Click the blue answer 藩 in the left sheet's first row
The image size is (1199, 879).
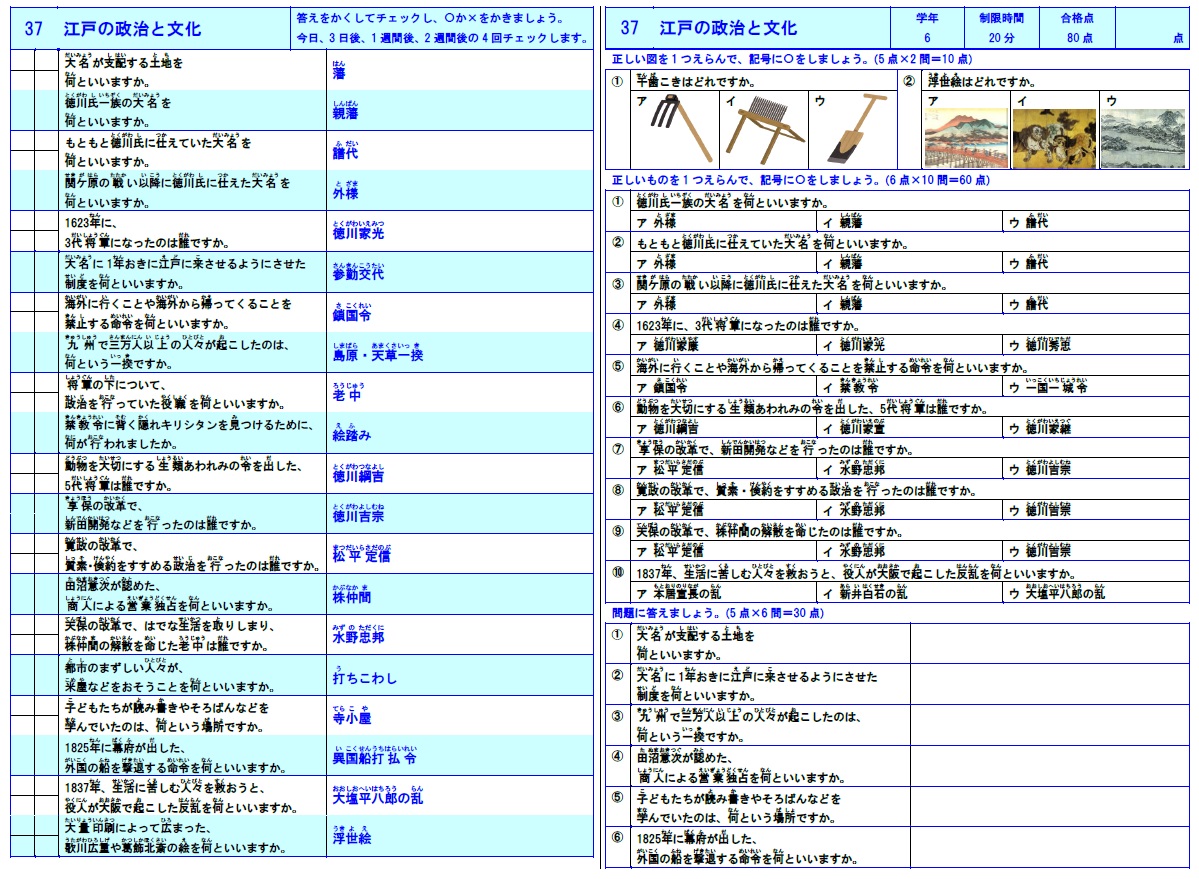click(x=339, y=72)
